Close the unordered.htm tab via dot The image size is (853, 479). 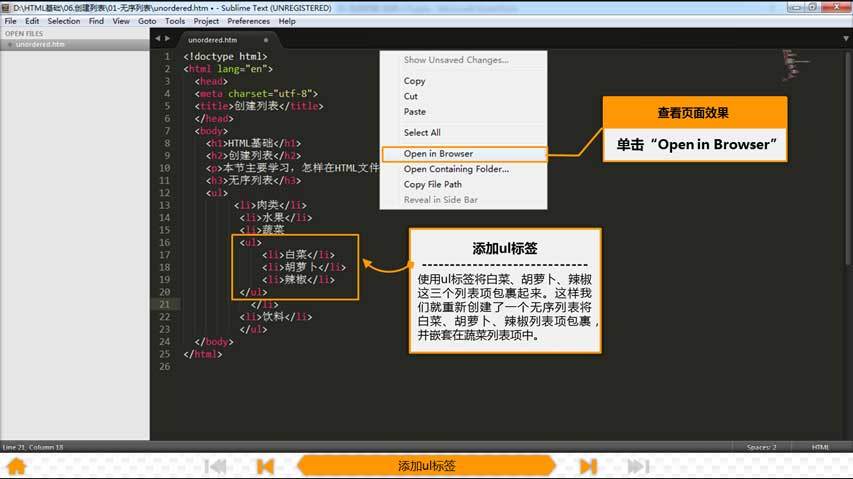pos(265,40)
